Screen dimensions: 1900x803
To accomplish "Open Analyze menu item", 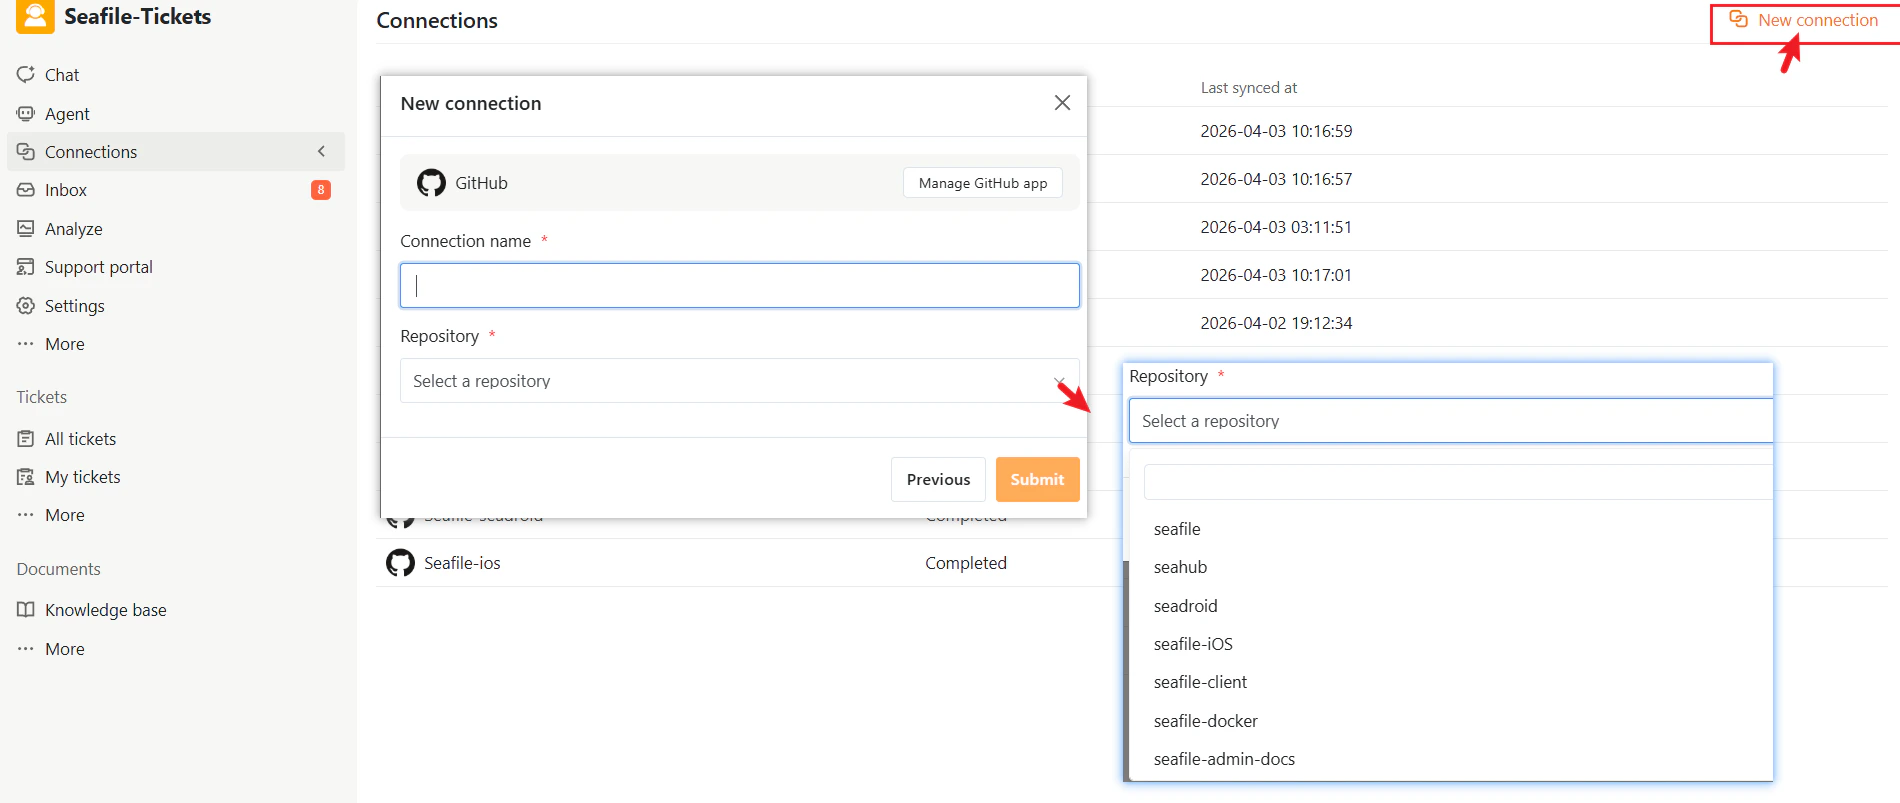I will [74, 228].
